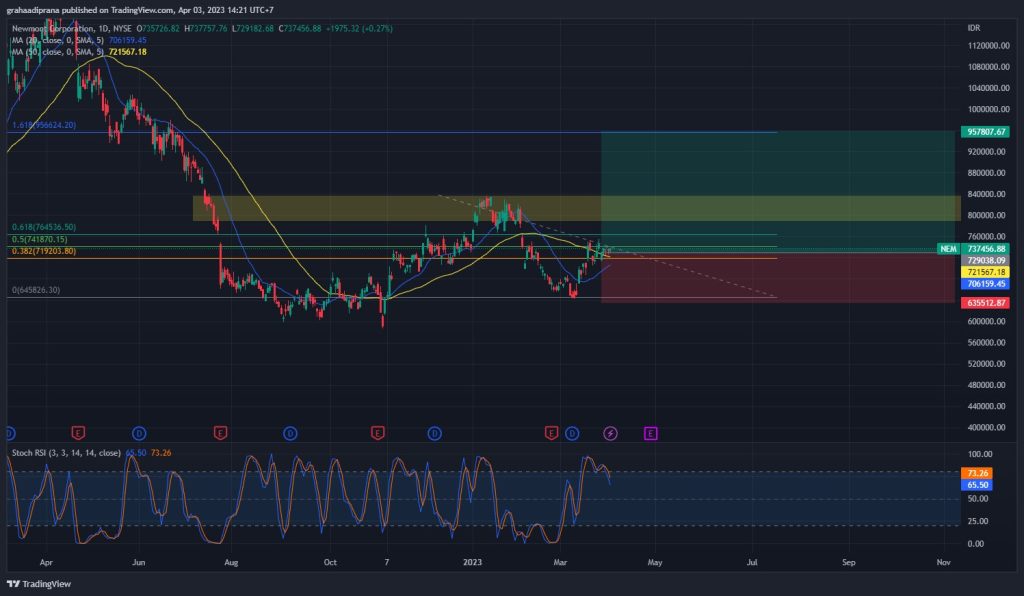This screenshot has width=1024, height=596.
Task: Click the MA 50 indicator legend
Action: (x=79, y=52)
